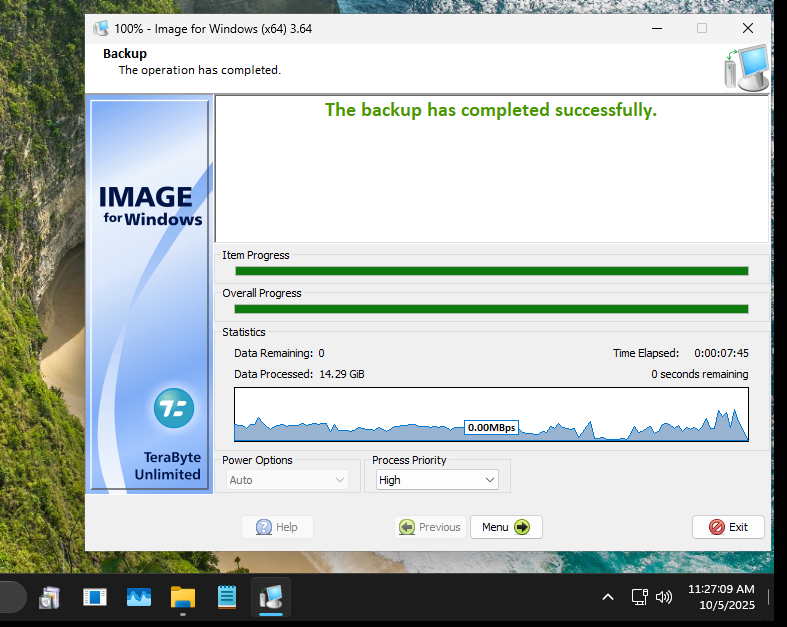
Task: Click the Exit button
Action: 728,527
